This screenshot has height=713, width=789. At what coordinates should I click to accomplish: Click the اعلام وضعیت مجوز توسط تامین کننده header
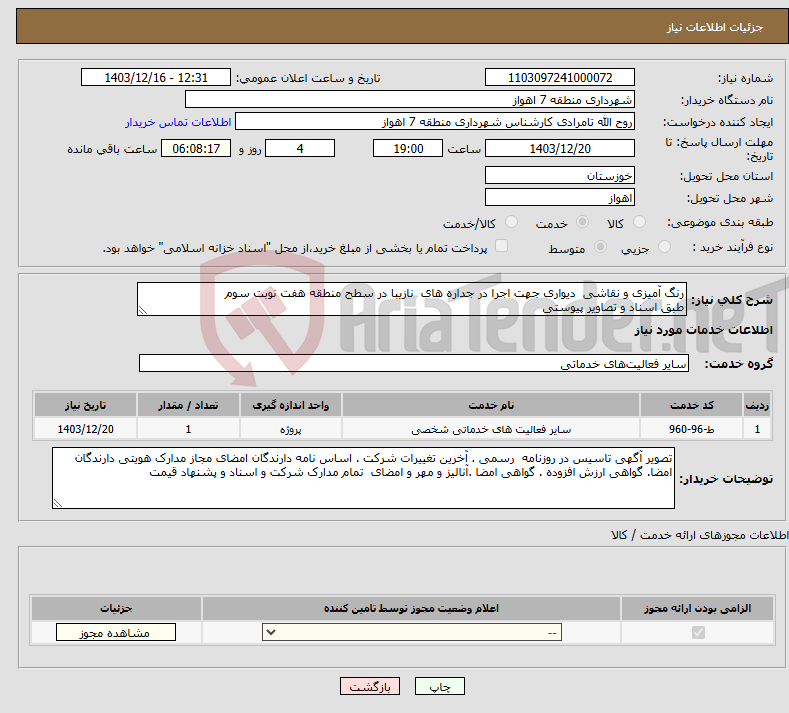(x=412, y=608)
